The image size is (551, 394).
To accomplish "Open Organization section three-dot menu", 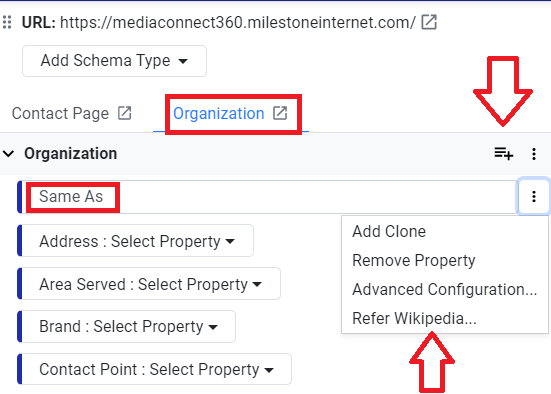I will coord(534,154).
